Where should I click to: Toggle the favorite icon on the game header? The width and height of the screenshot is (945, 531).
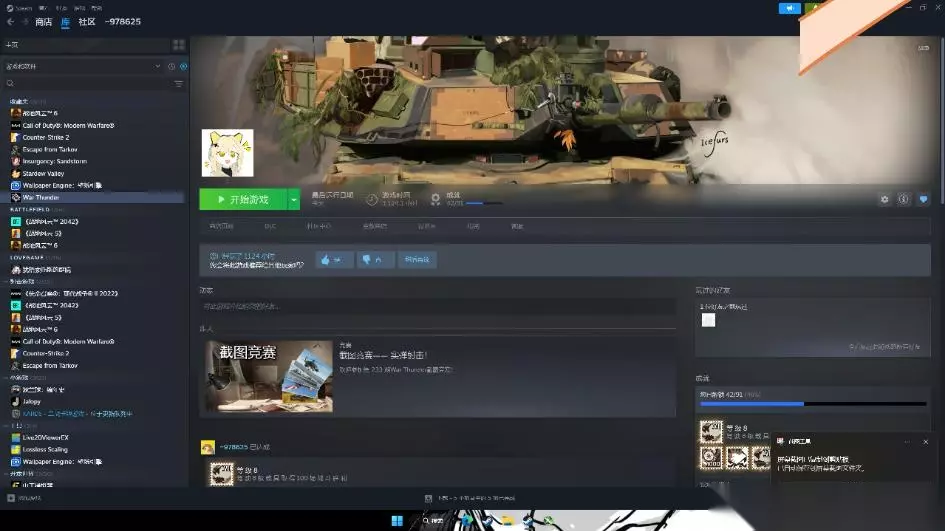[923, 200]
